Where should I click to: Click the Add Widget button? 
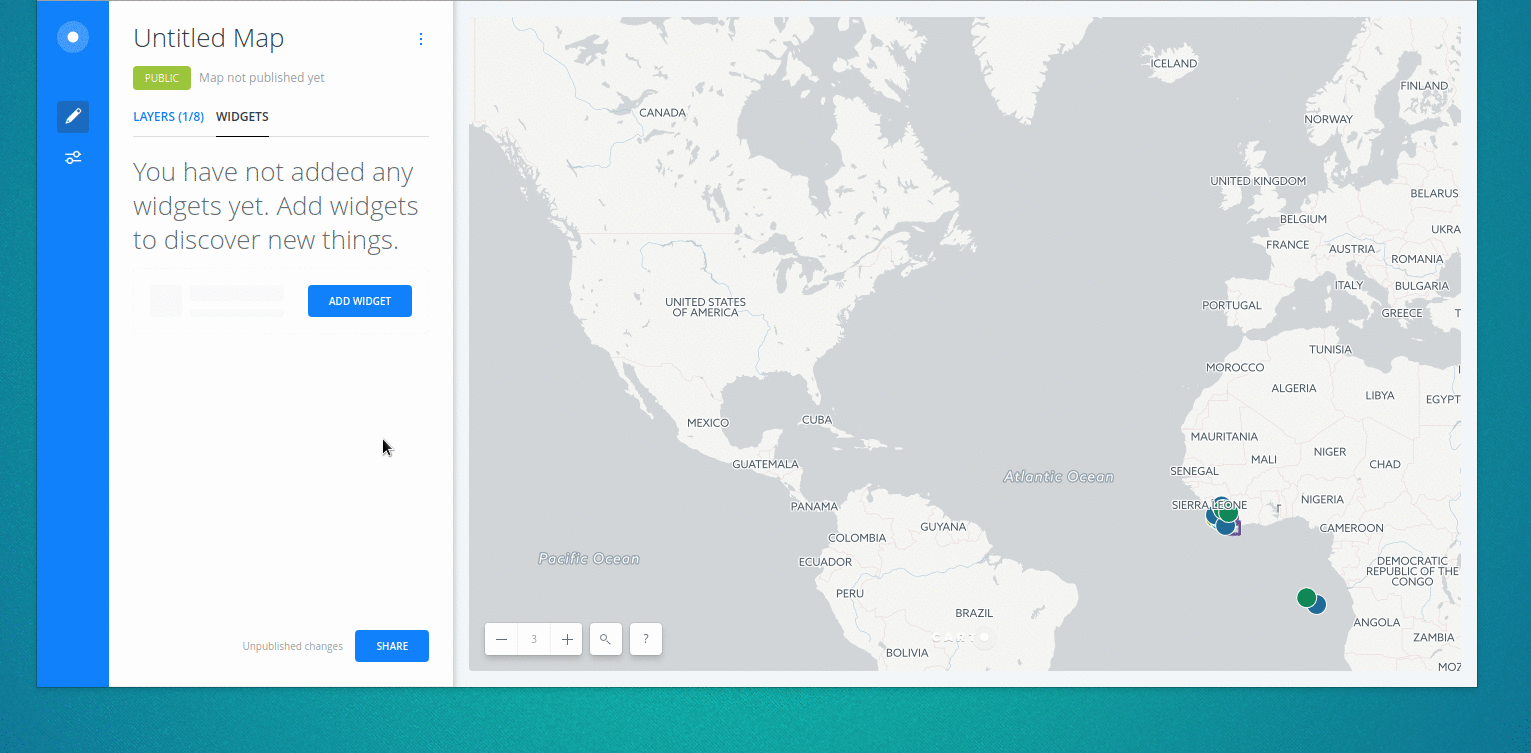point(360,301)
